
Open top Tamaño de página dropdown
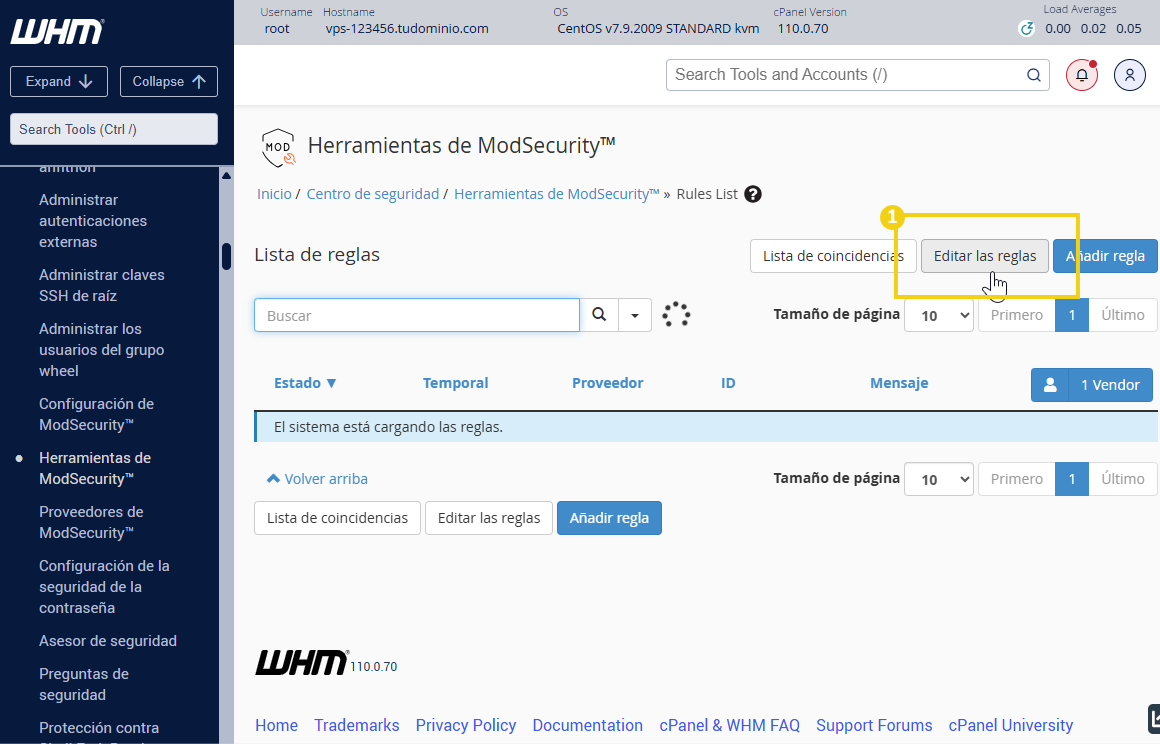pos(939,315)
